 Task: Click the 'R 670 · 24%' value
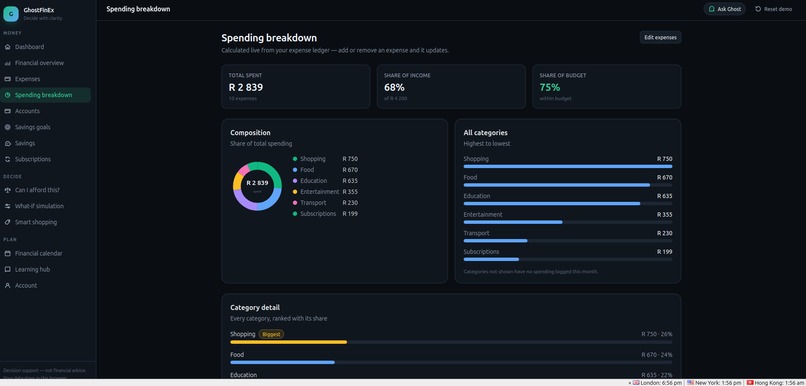click(656, 355)
